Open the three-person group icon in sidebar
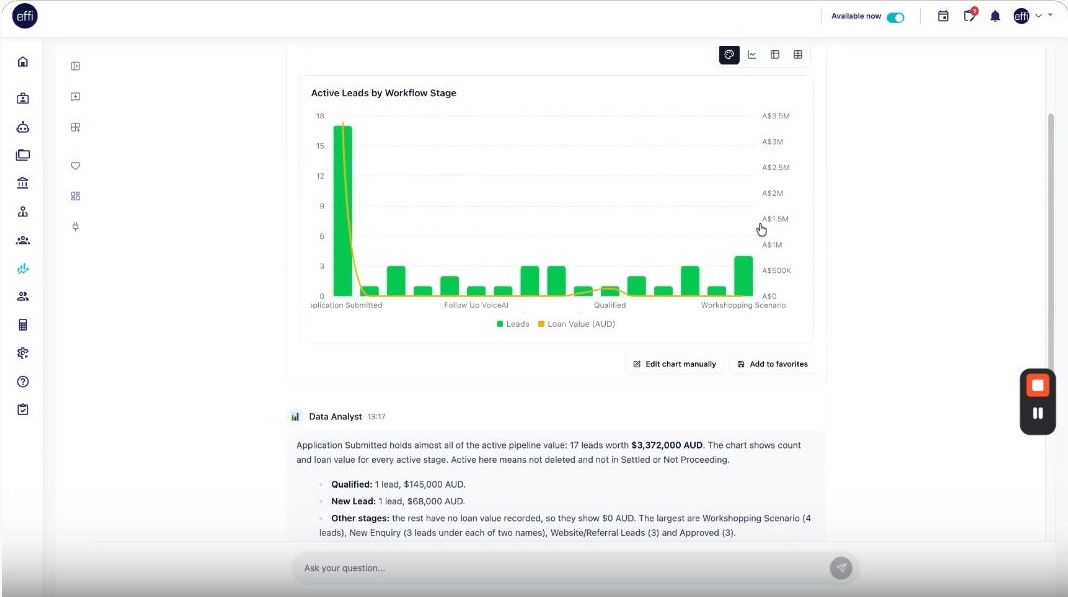The image size is (1068, 597). (22, 240)
